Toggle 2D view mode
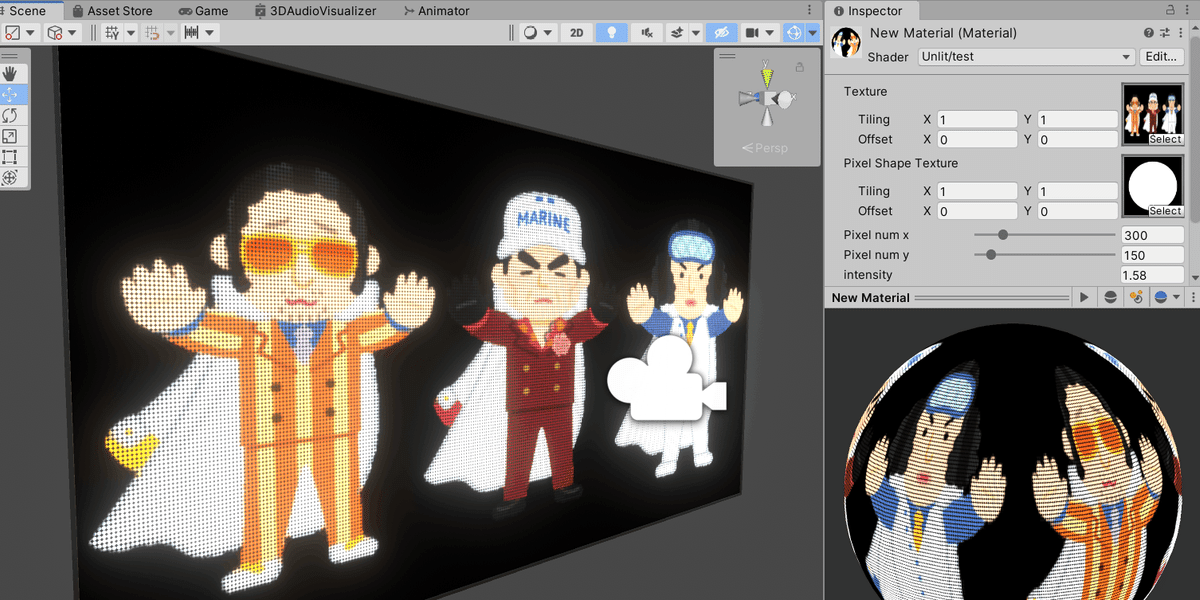The width and height of the screenshot is (1200, 600). (x=577, y=32)
